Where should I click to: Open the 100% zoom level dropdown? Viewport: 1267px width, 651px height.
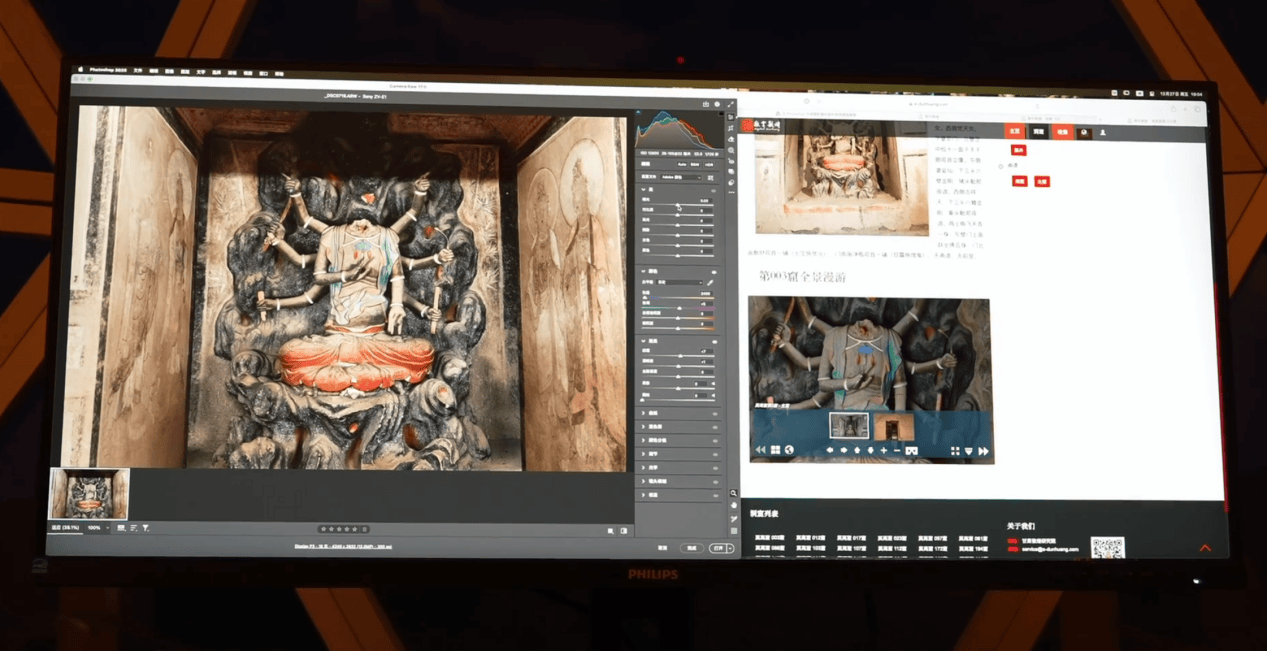[96, 528]
